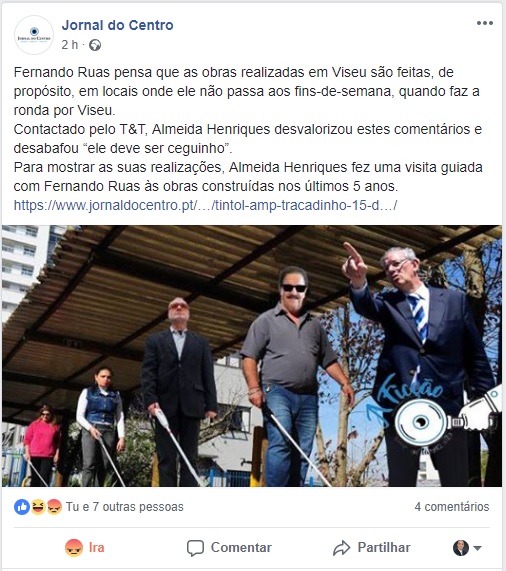The width and height of the screenshot is (506, 571).
Task: Open the post options three-dots menu
Action: tap(485, 23)
